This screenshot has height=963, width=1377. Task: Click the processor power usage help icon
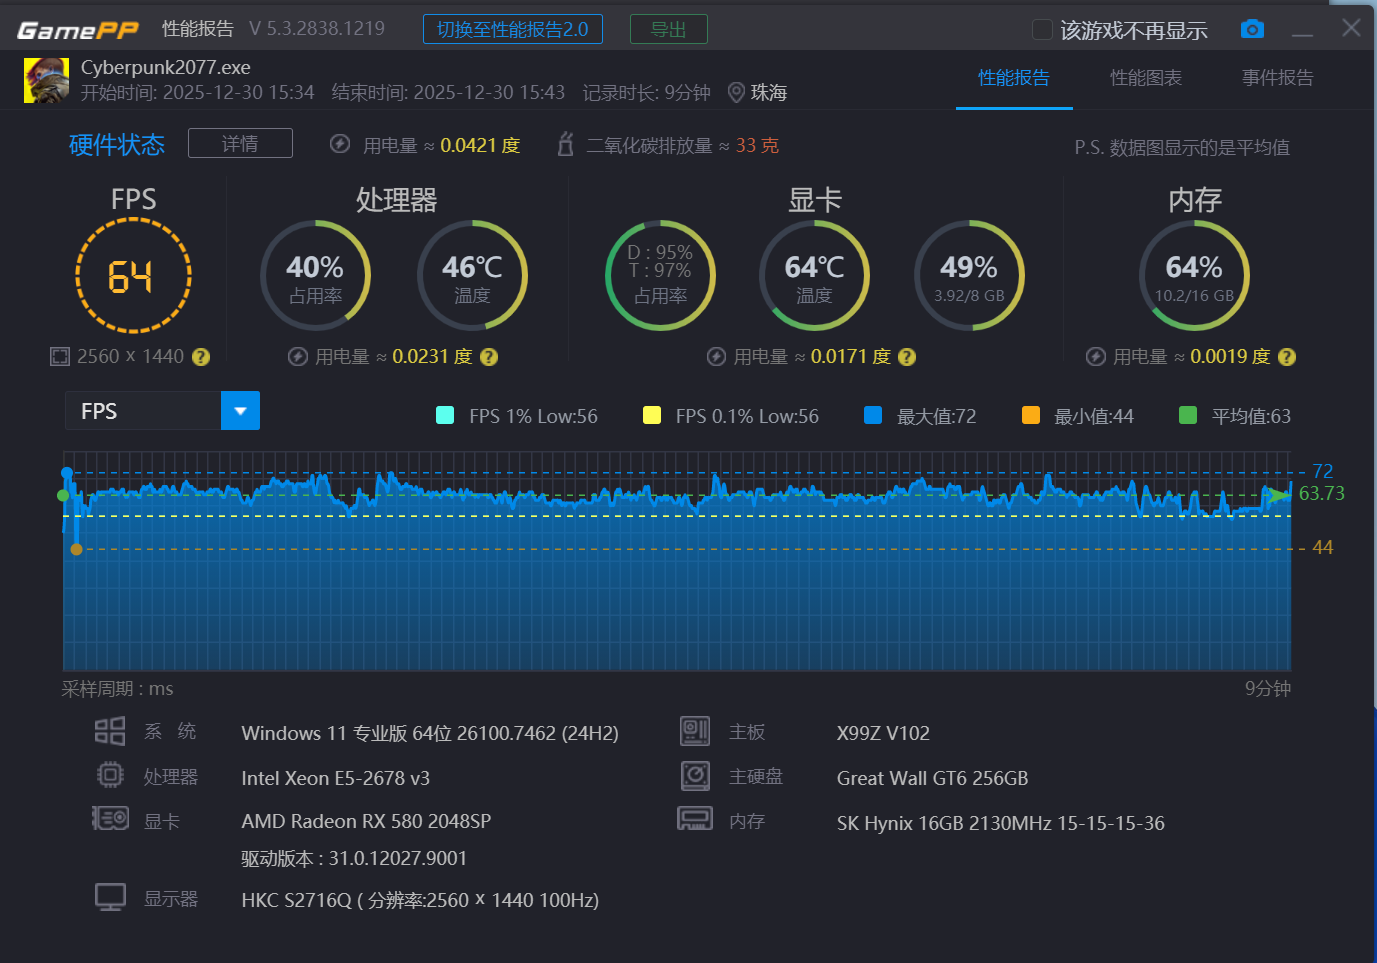(489, 357)
